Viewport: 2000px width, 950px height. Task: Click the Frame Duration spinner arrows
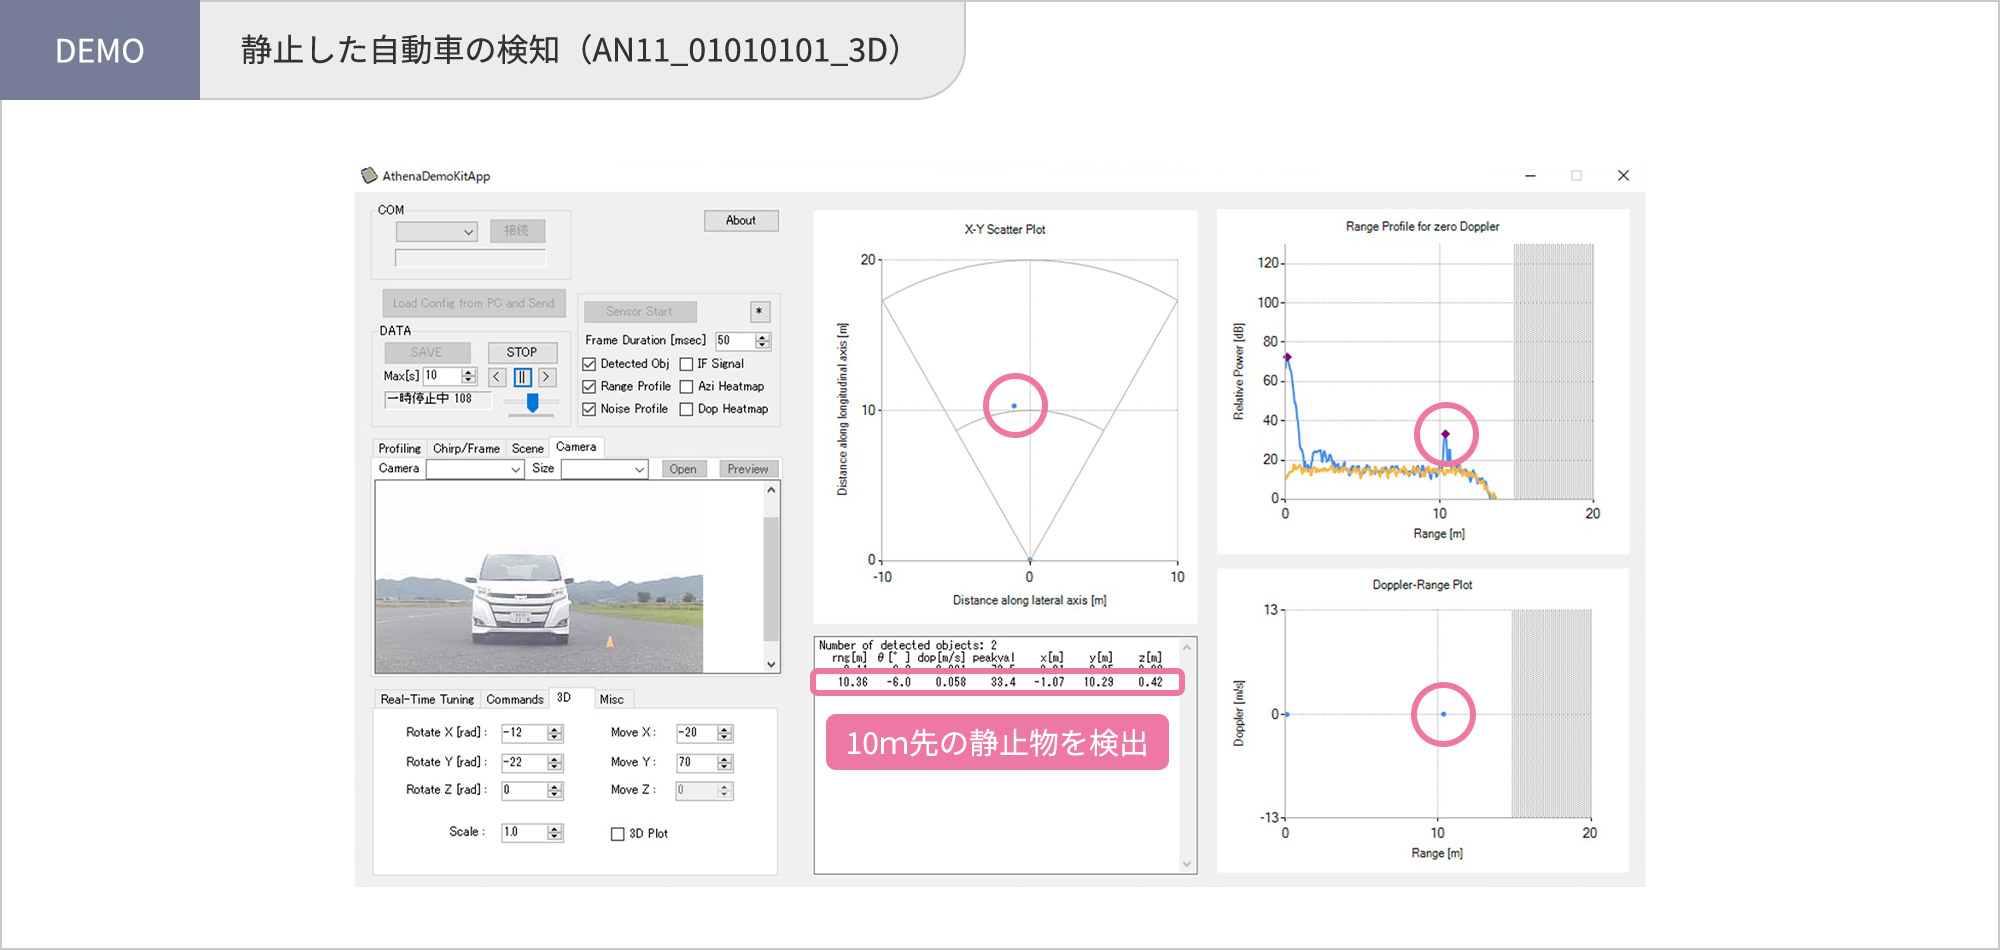[x=763, y=341]
